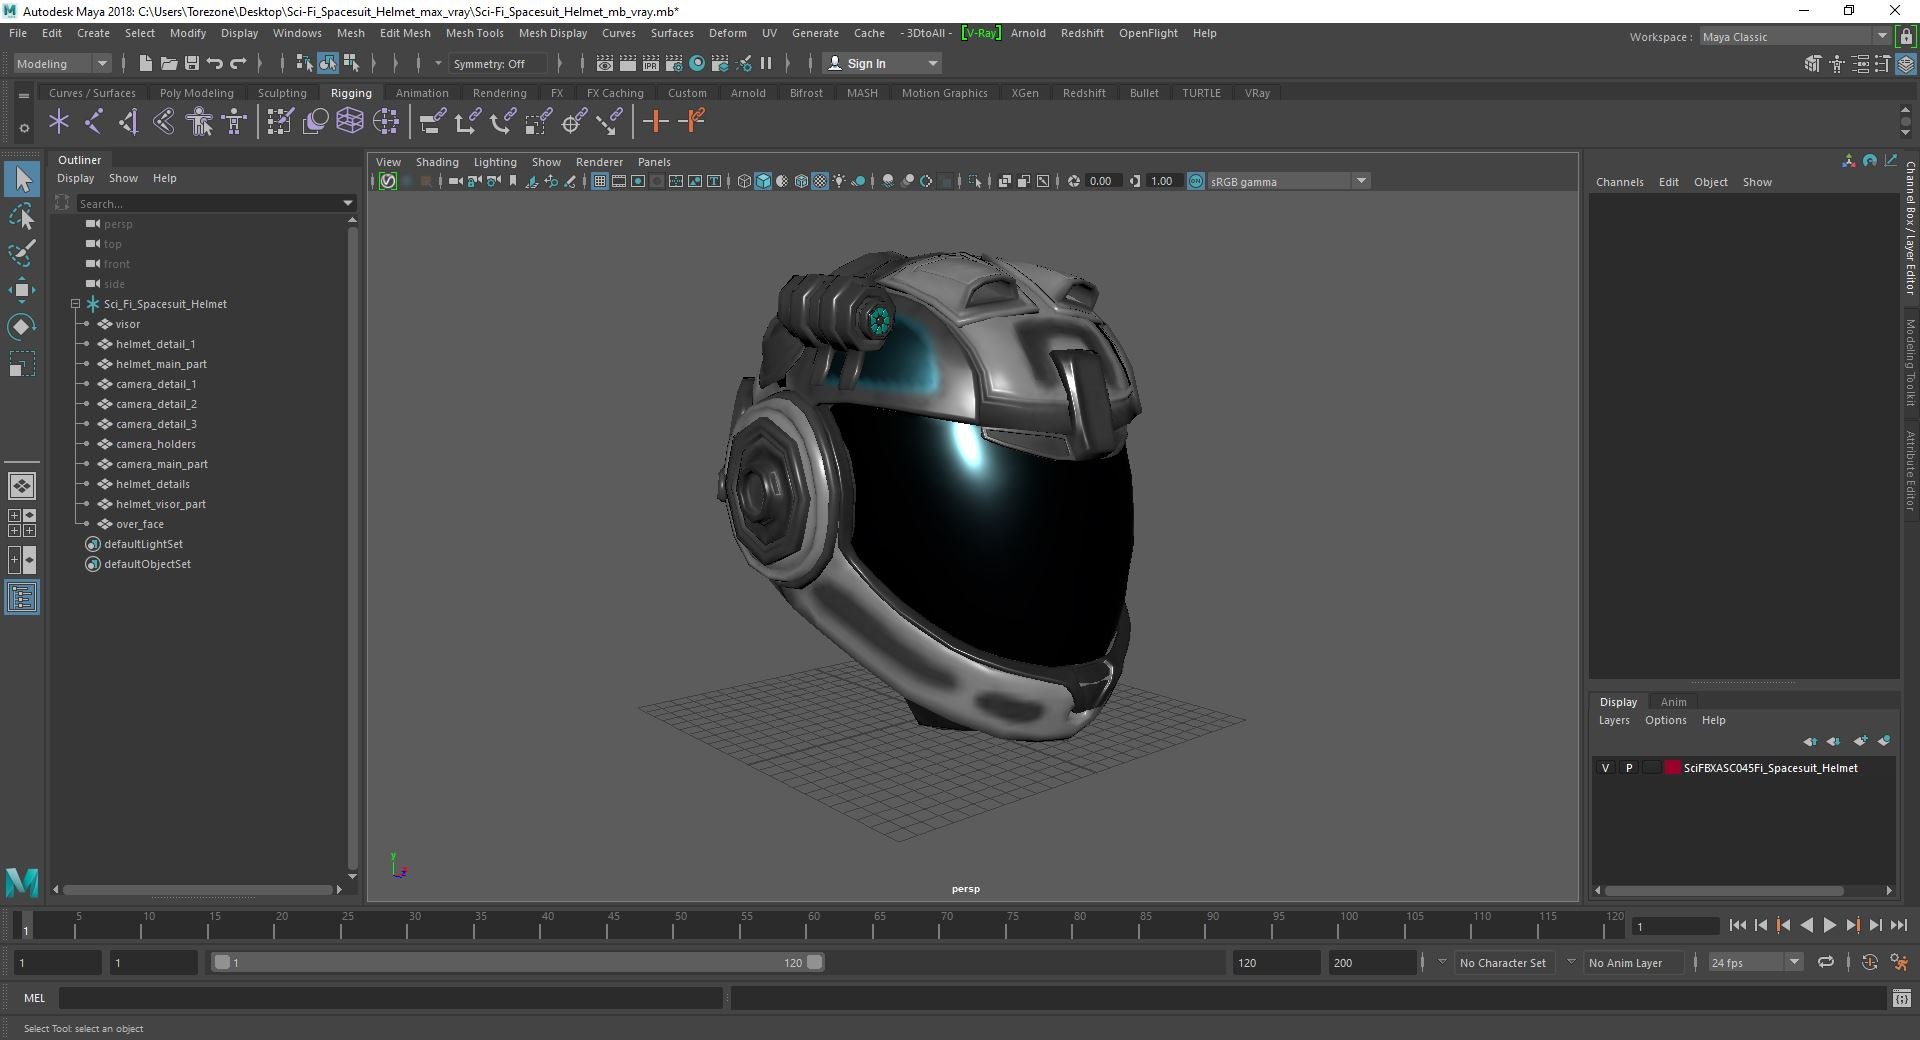Click the play forwards button
The width and height of the screenshot is (1920, 1040).
(1829, 925)
